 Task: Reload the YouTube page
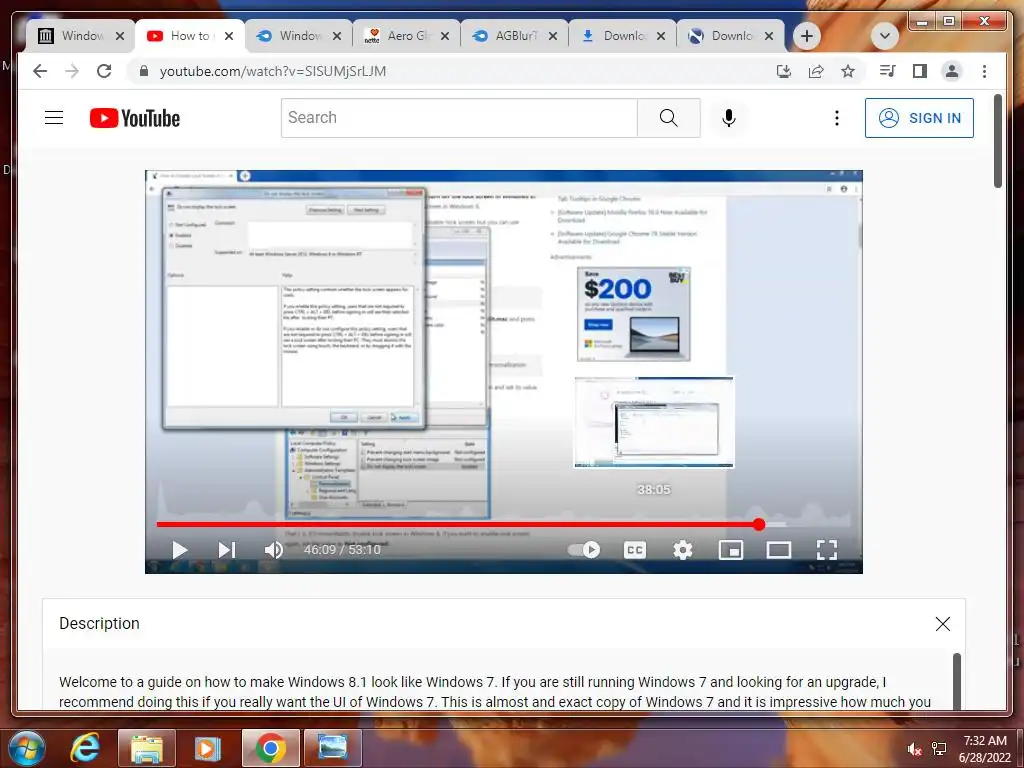pos(104,71)
